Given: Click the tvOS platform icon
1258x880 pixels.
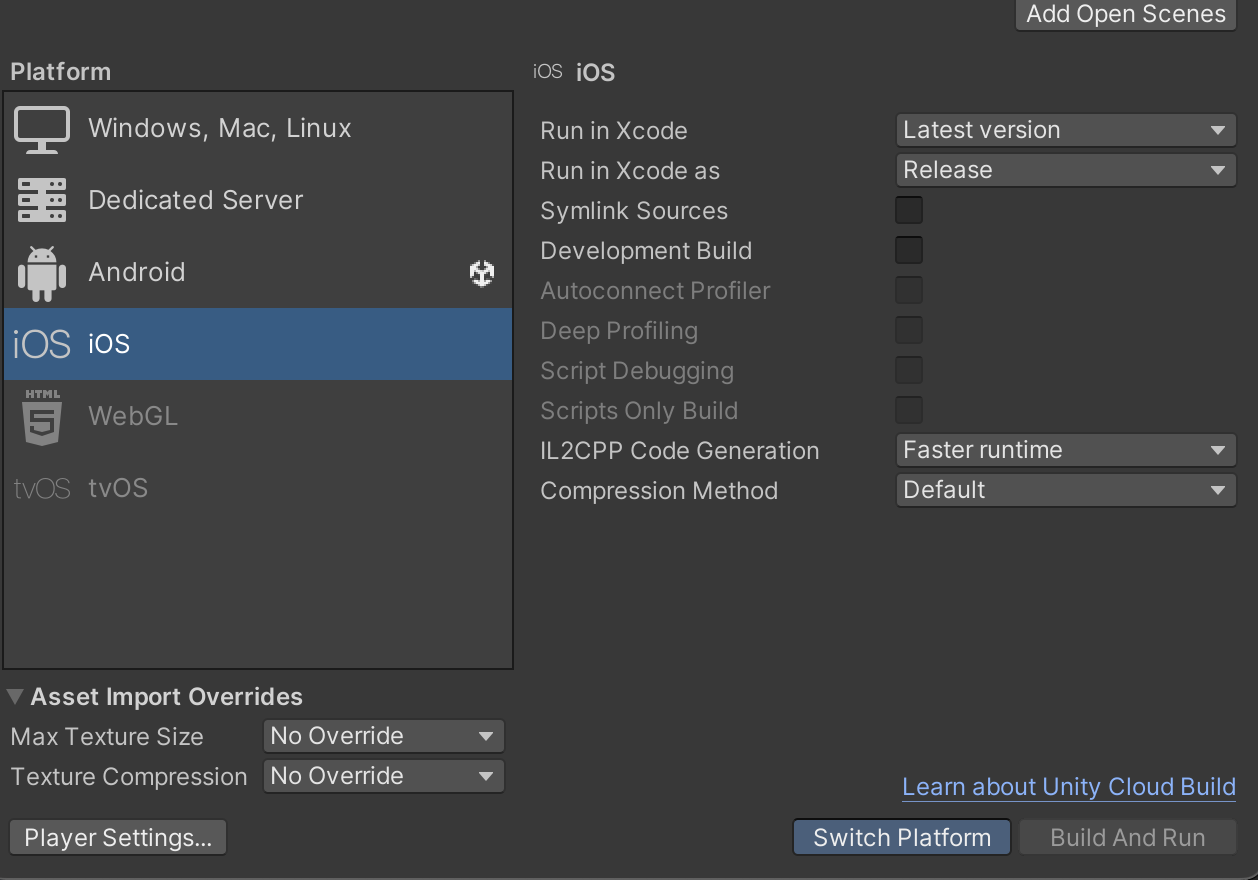Looking at the screenshot, I should coord(42,488).
